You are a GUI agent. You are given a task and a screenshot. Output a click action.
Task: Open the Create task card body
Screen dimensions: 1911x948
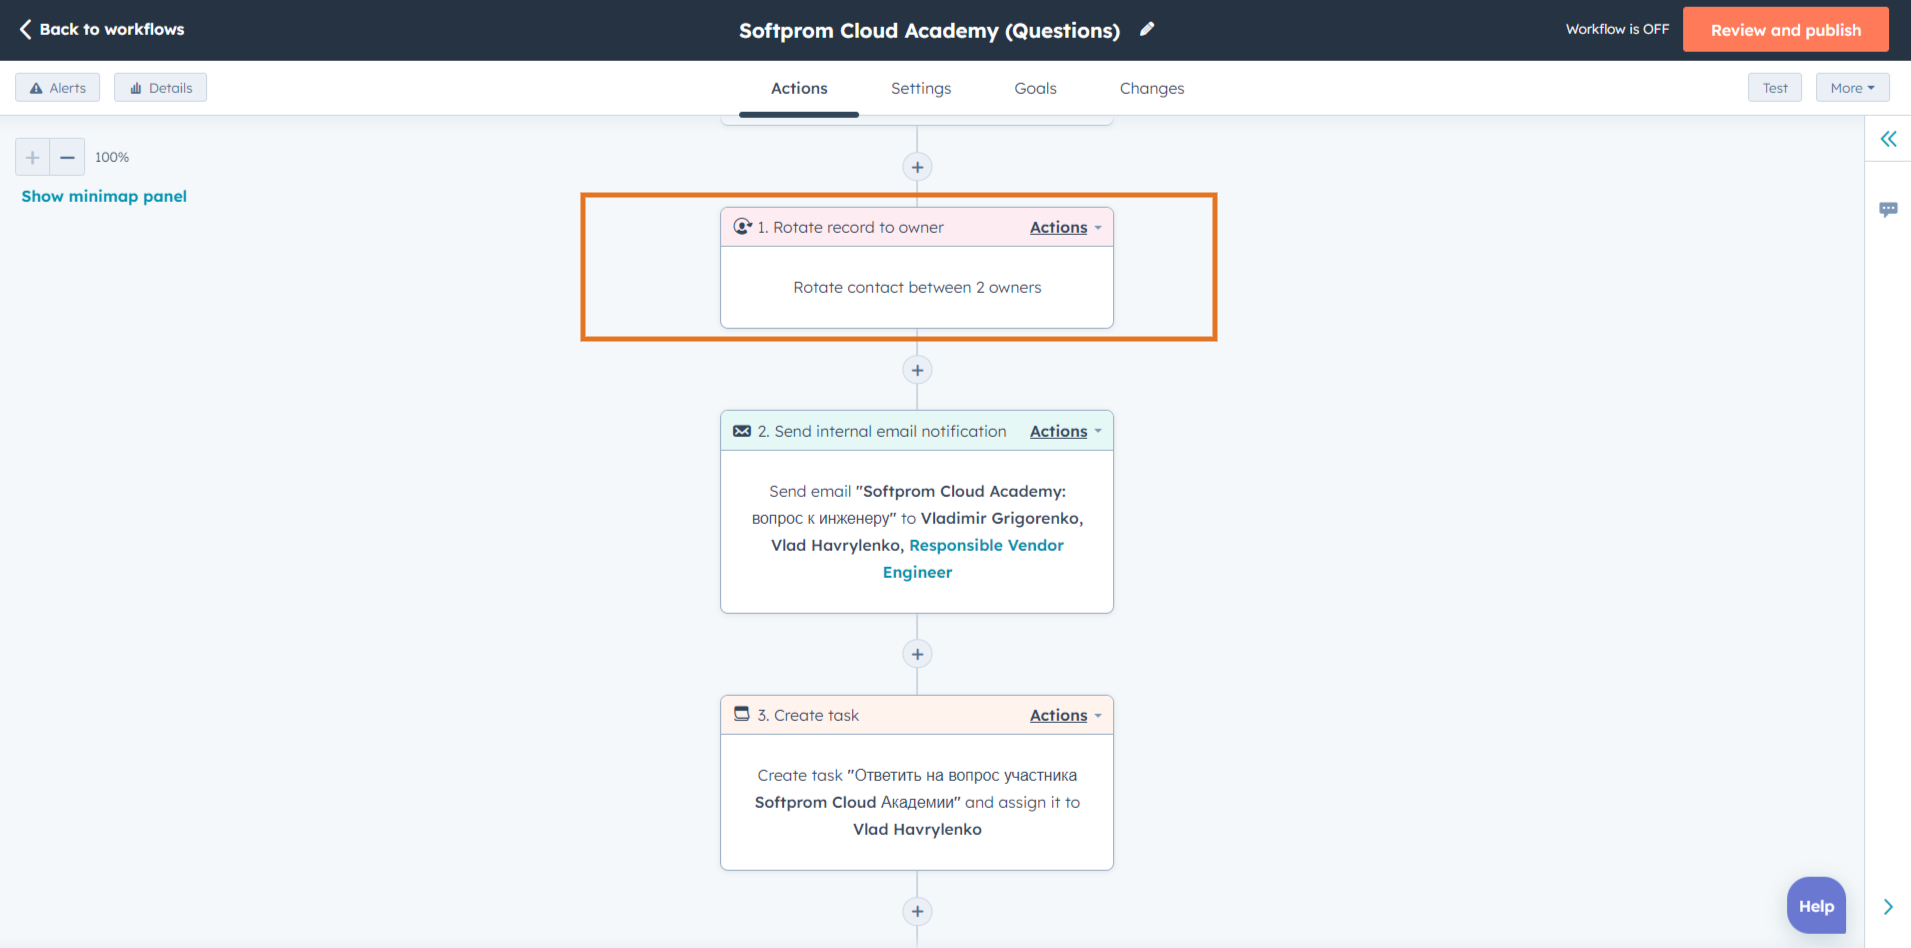tap(917, 802)
